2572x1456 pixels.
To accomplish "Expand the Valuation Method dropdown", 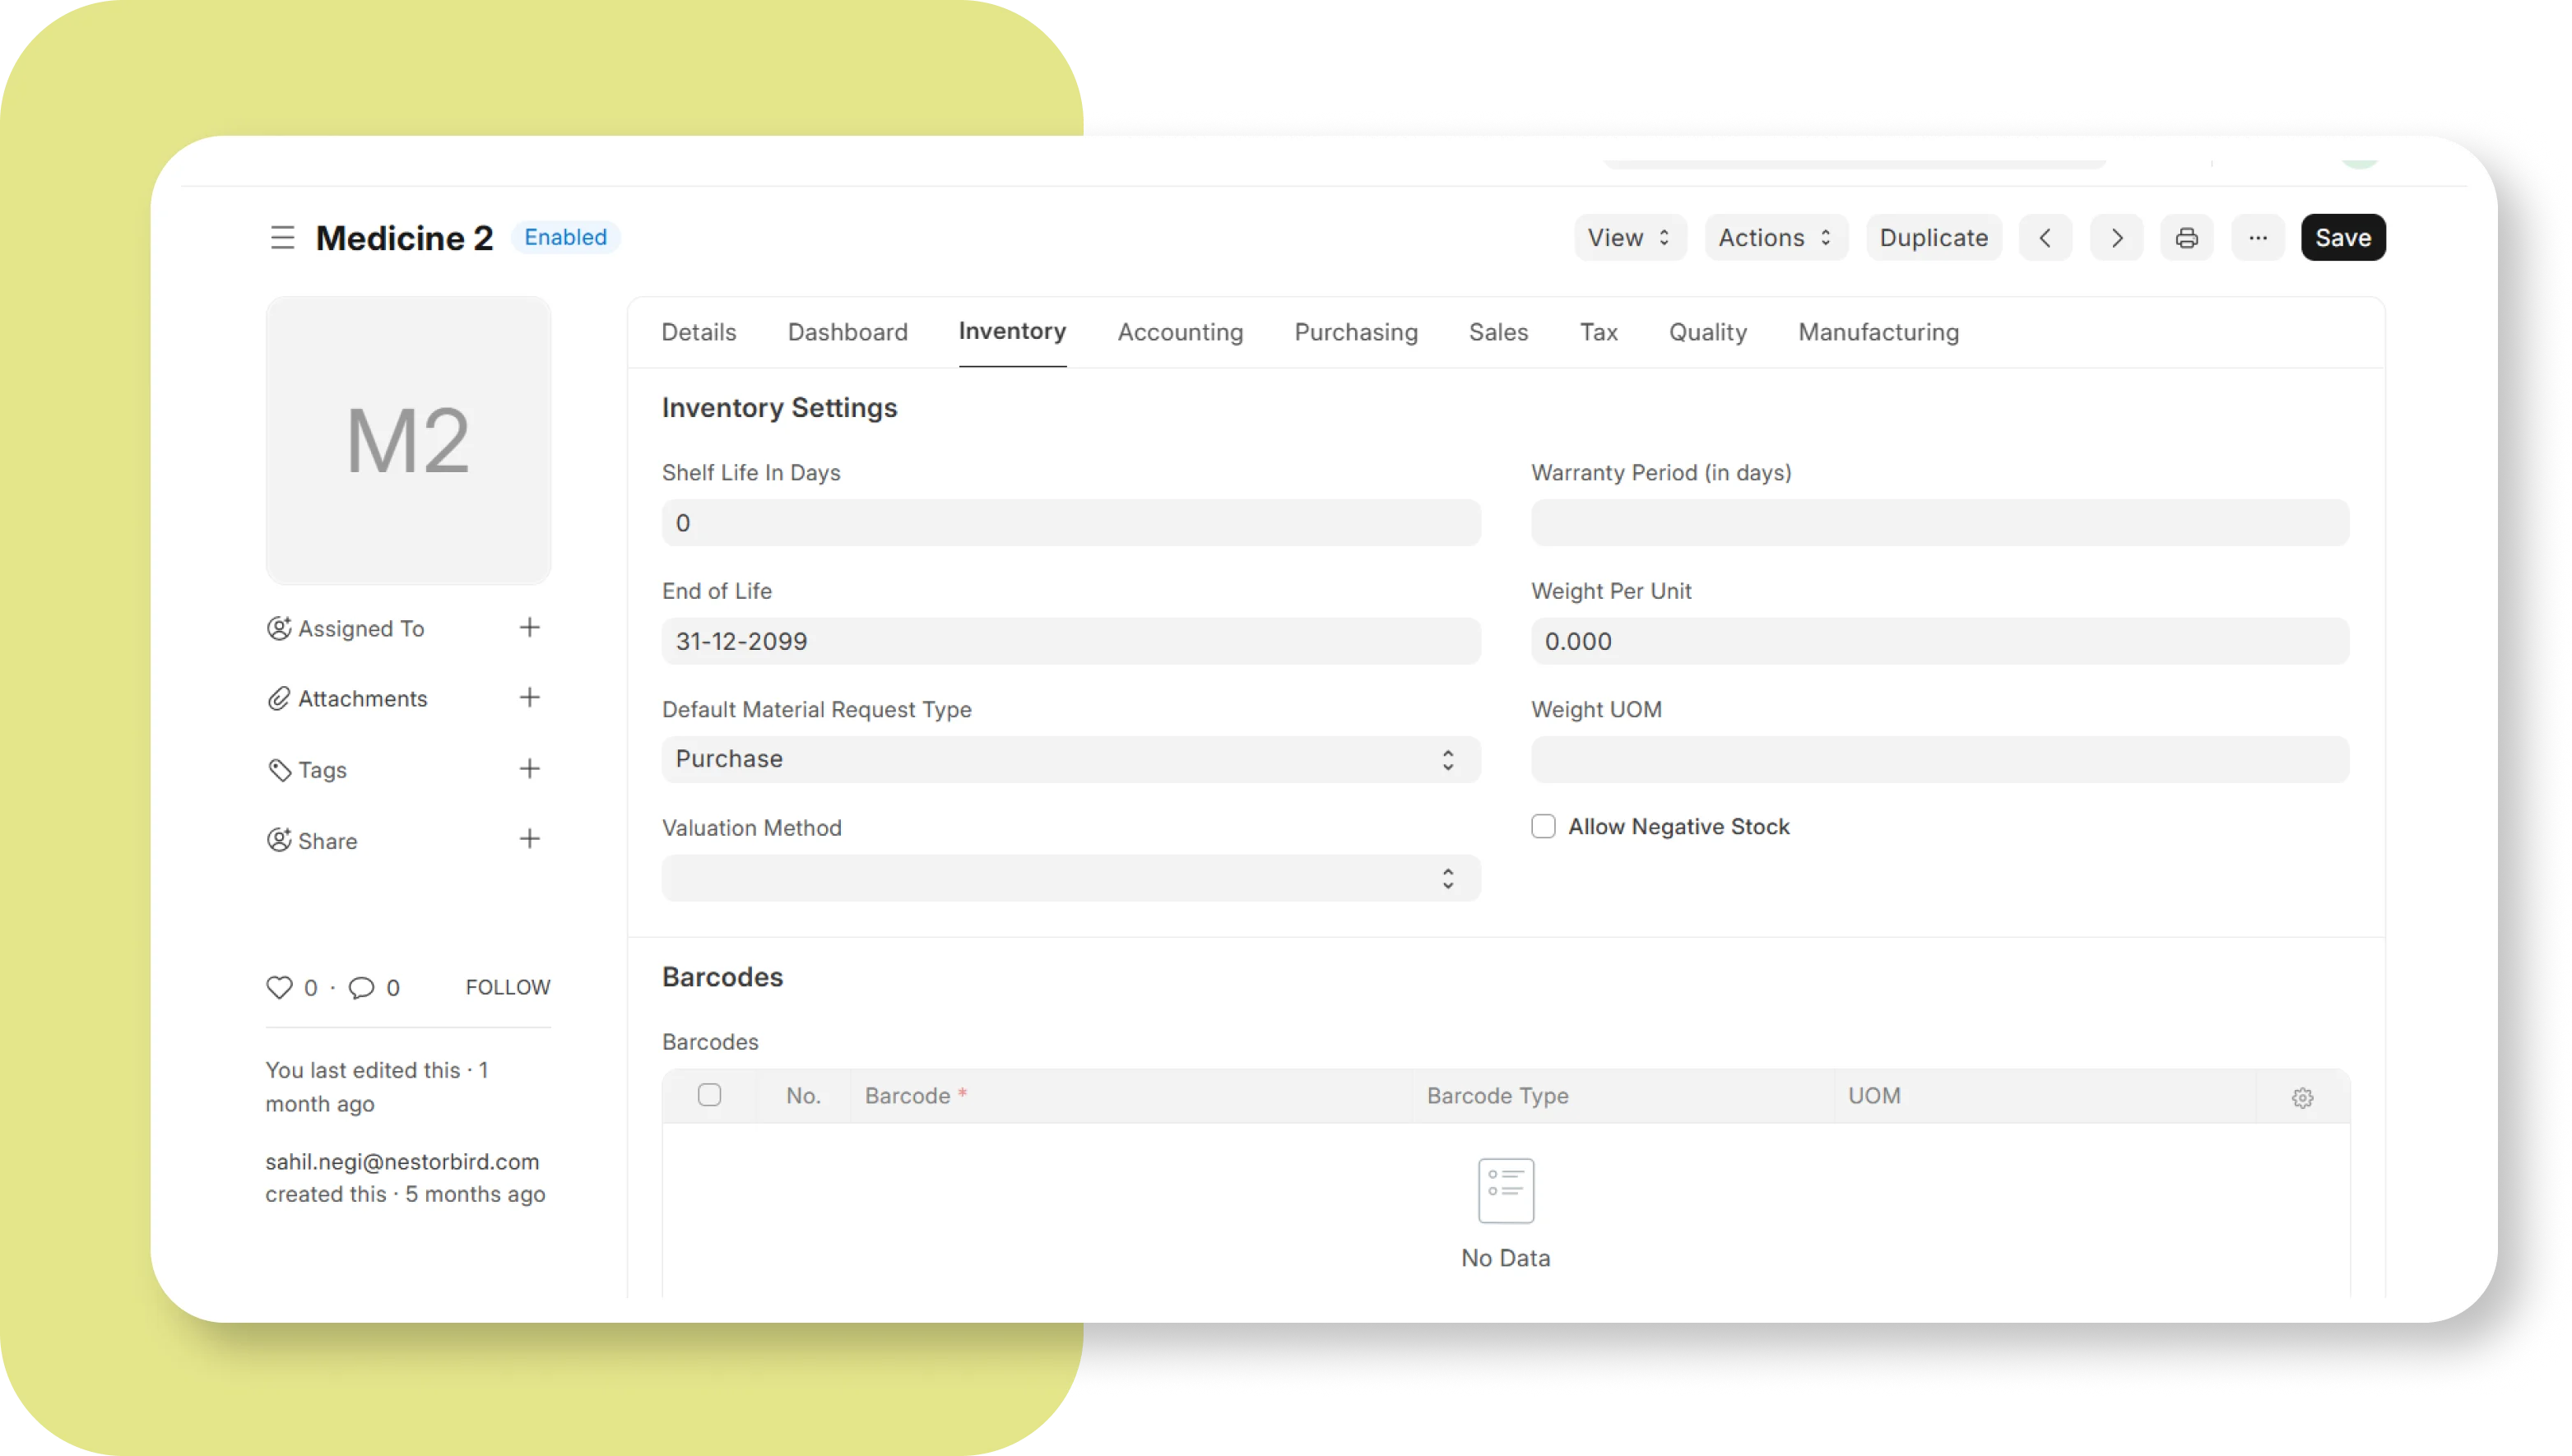I will click(1070, 878).
